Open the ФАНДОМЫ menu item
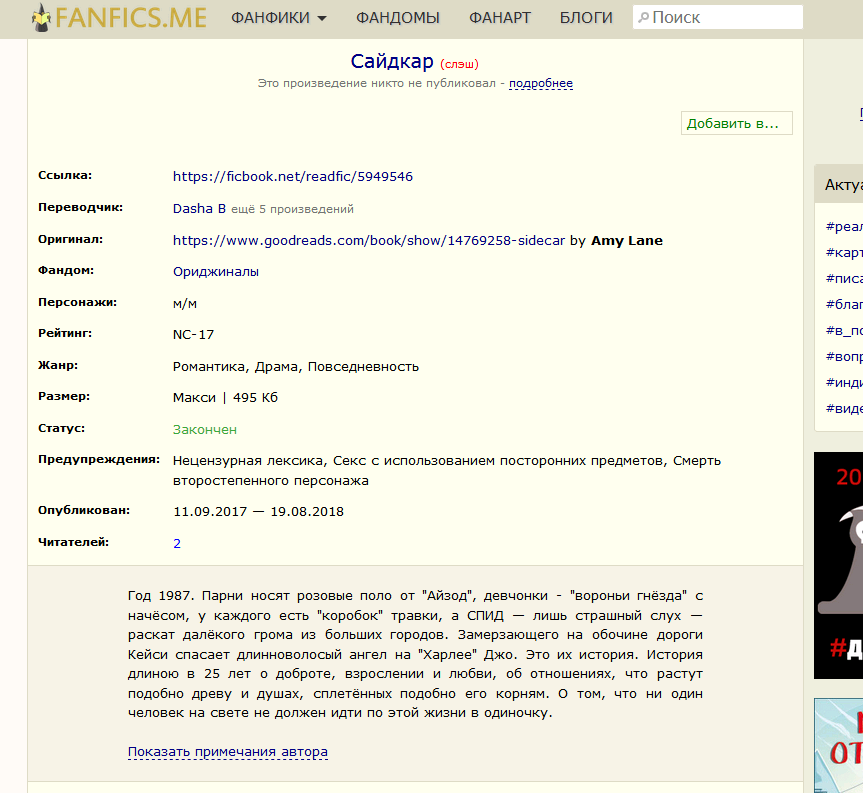The height and width of the screenshot is (793, 863). pos(397,18)
